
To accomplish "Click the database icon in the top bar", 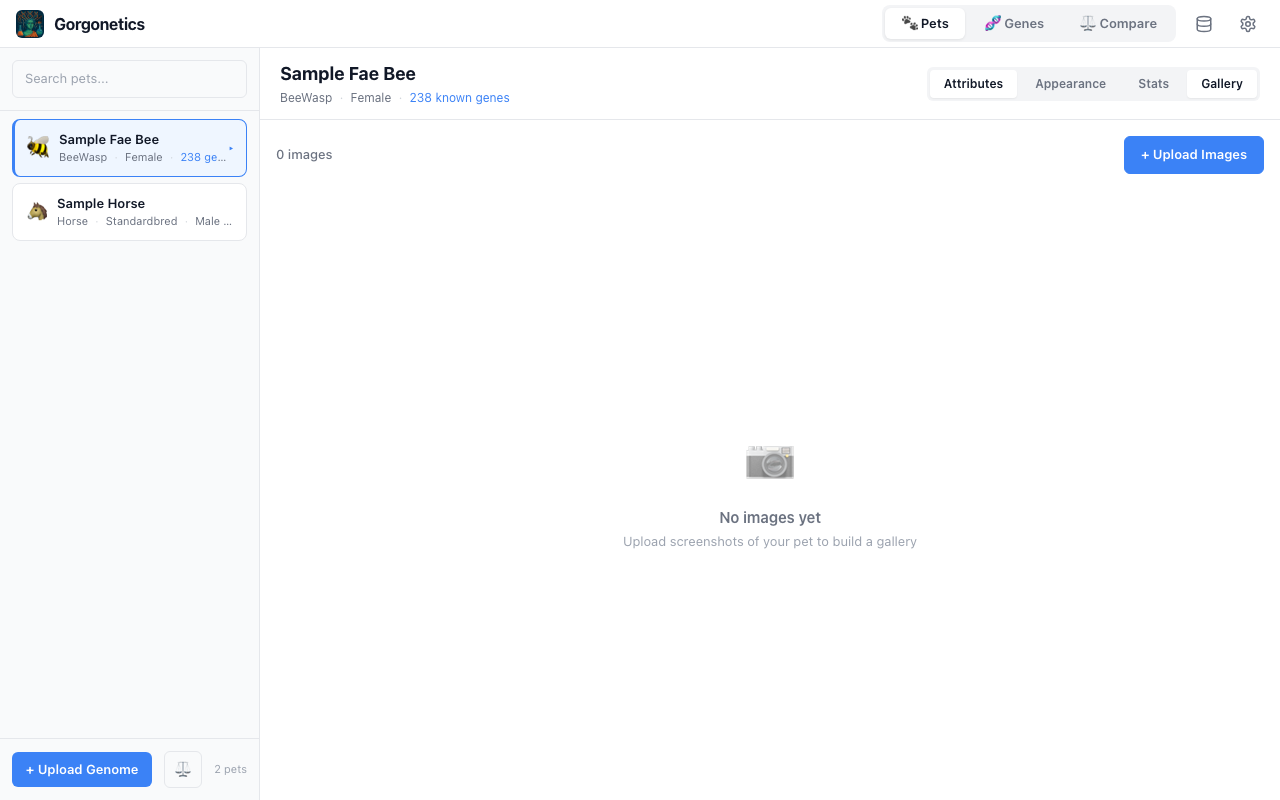I will (x=1203, y=23).
